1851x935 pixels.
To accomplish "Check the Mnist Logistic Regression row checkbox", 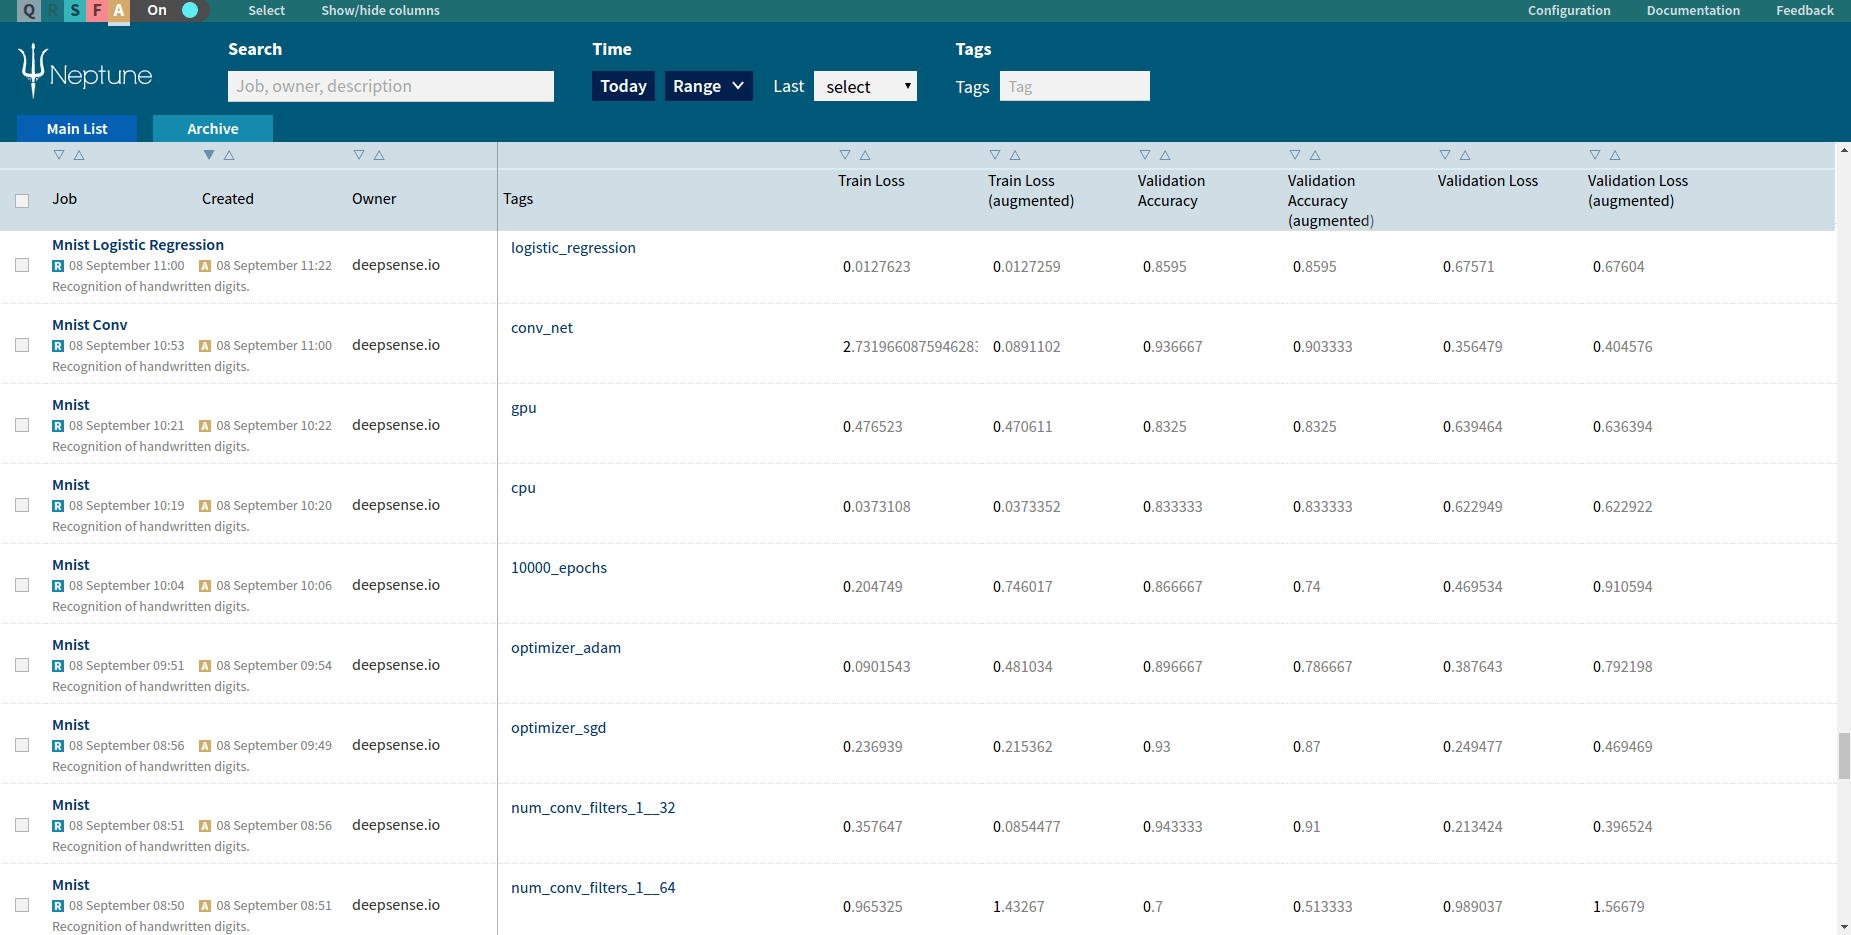I will pos(22,265).
